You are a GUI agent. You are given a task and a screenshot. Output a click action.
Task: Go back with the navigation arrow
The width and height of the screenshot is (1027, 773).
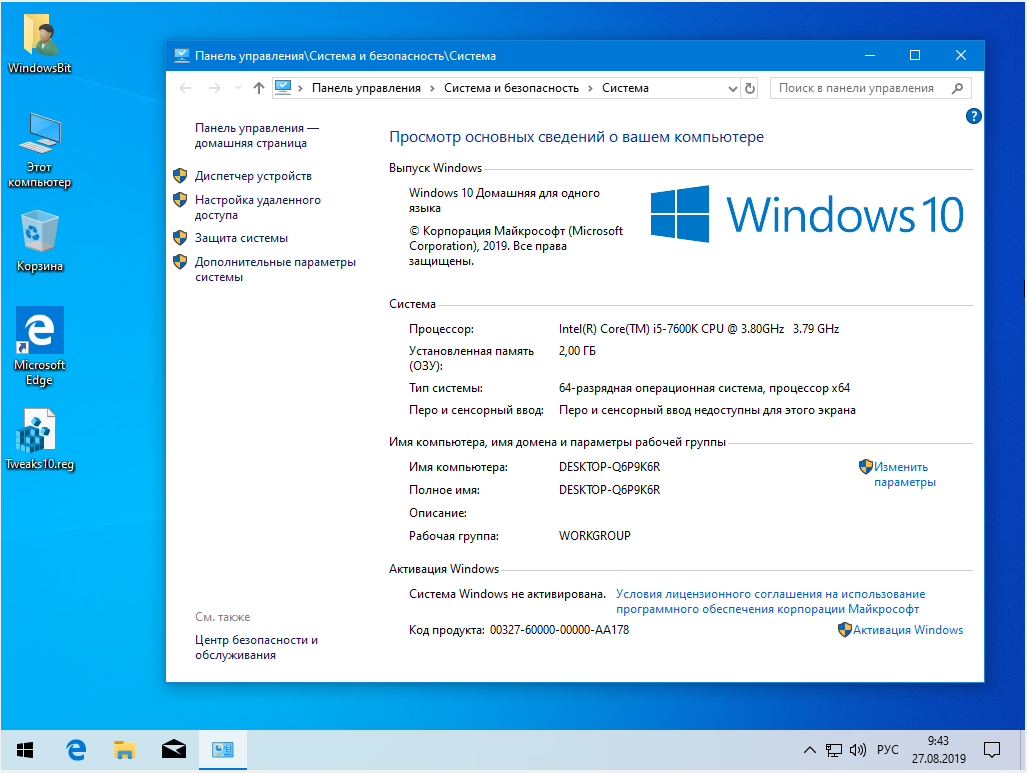185,88
